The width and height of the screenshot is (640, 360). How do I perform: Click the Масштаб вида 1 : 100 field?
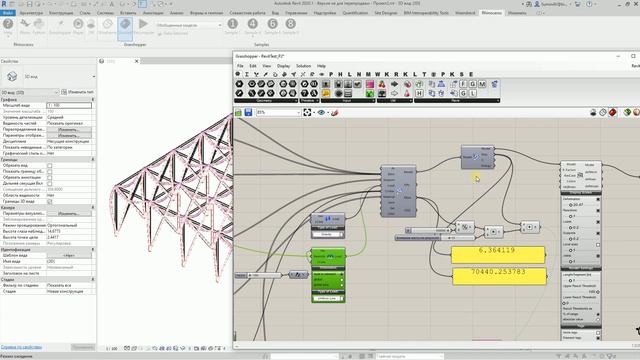pyautogui.click(x=69, y=105)
